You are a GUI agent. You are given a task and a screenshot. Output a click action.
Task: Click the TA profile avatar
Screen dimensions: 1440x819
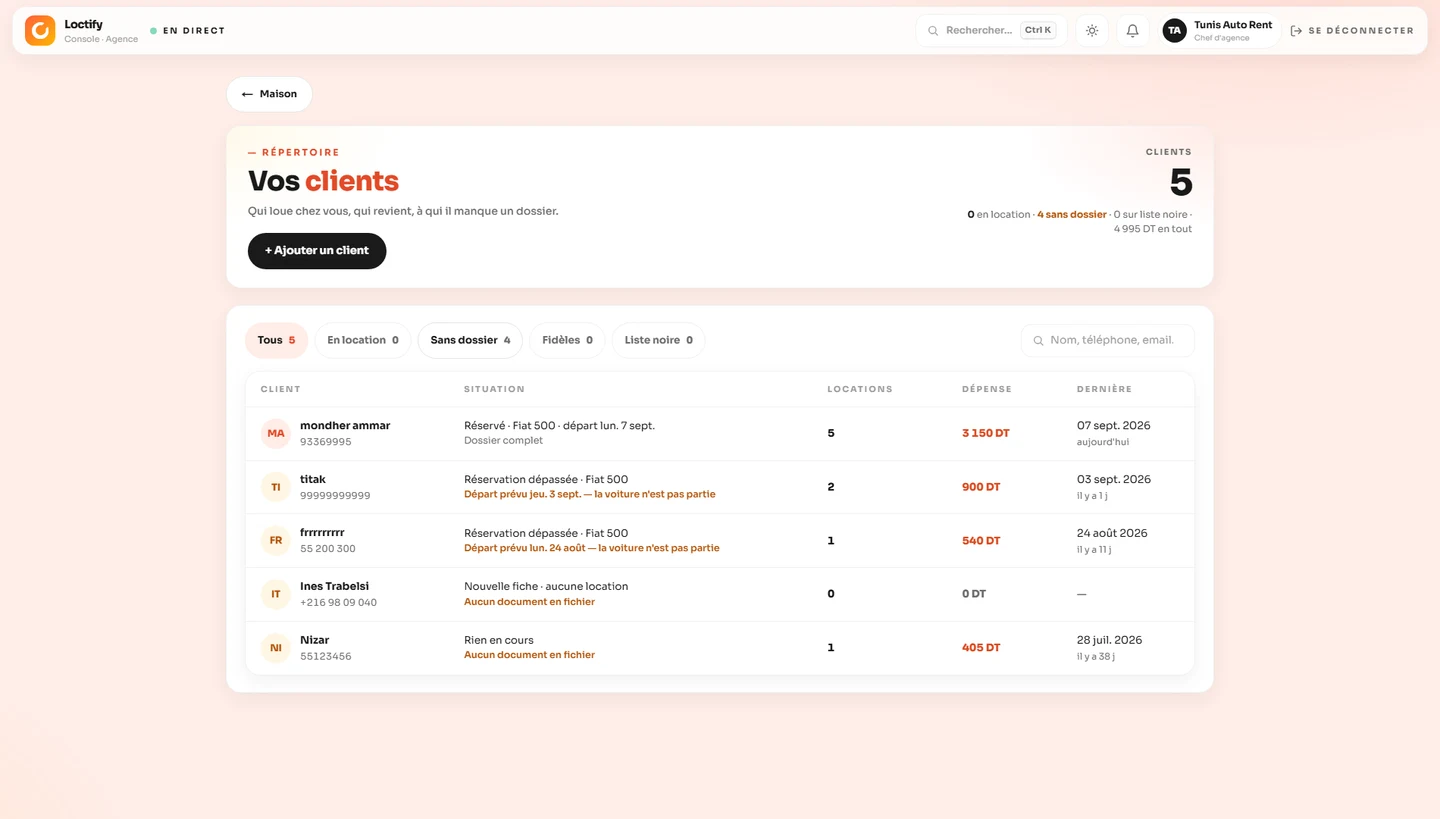1174,31
